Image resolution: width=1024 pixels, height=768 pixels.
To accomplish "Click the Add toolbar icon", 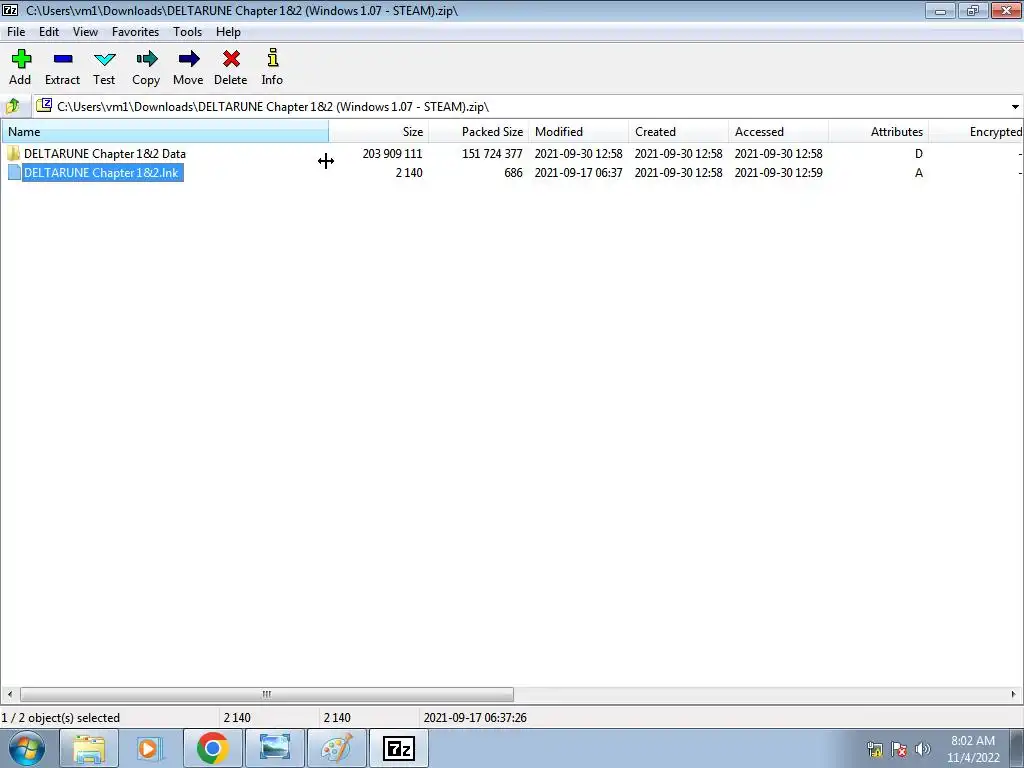I will coord(21,59).
